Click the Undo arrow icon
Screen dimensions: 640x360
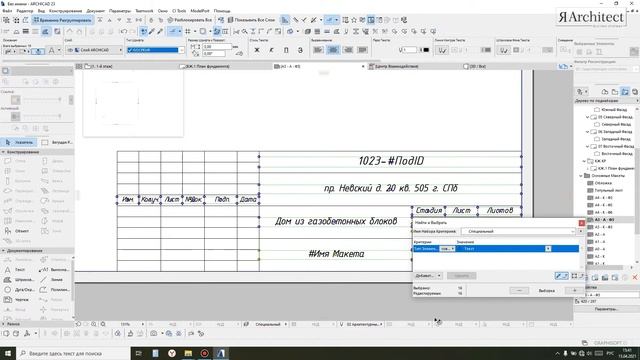(124, 31)
